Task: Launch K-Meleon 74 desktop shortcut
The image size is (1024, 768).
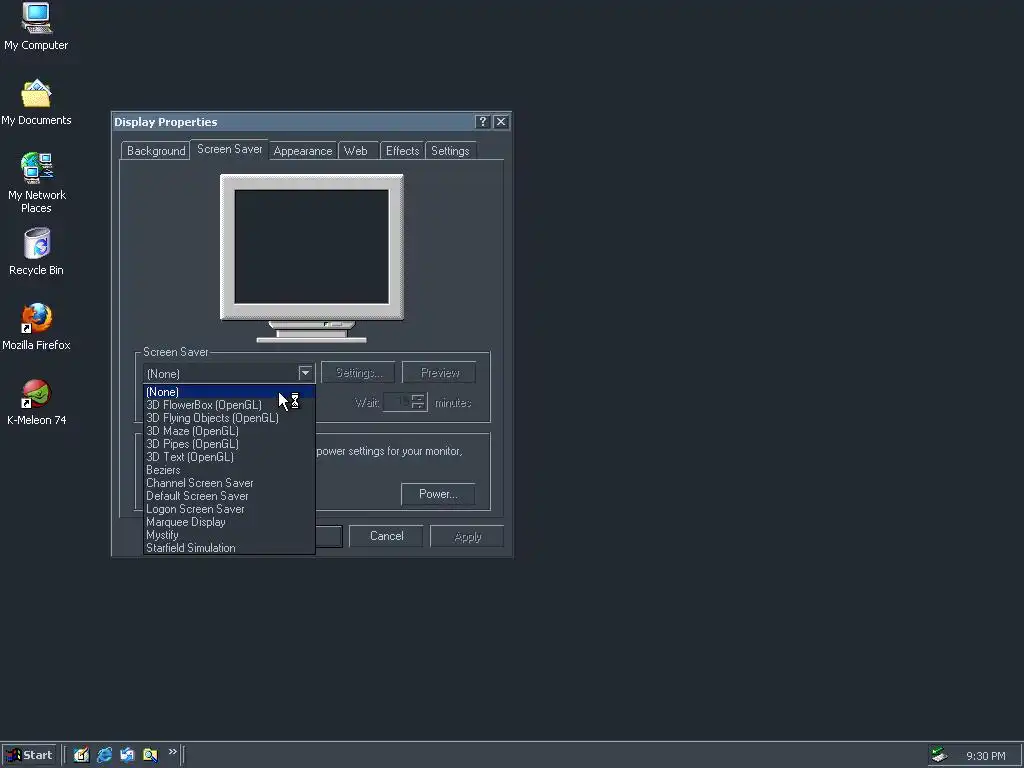Action: click(x=36, y=402)
